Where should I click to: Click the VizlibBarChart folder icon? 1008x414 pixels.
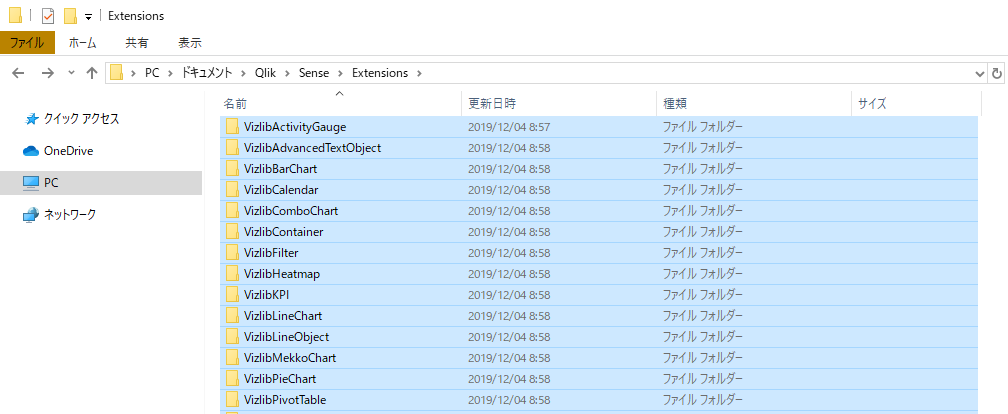pyautogui.click(x=232, y=169)
